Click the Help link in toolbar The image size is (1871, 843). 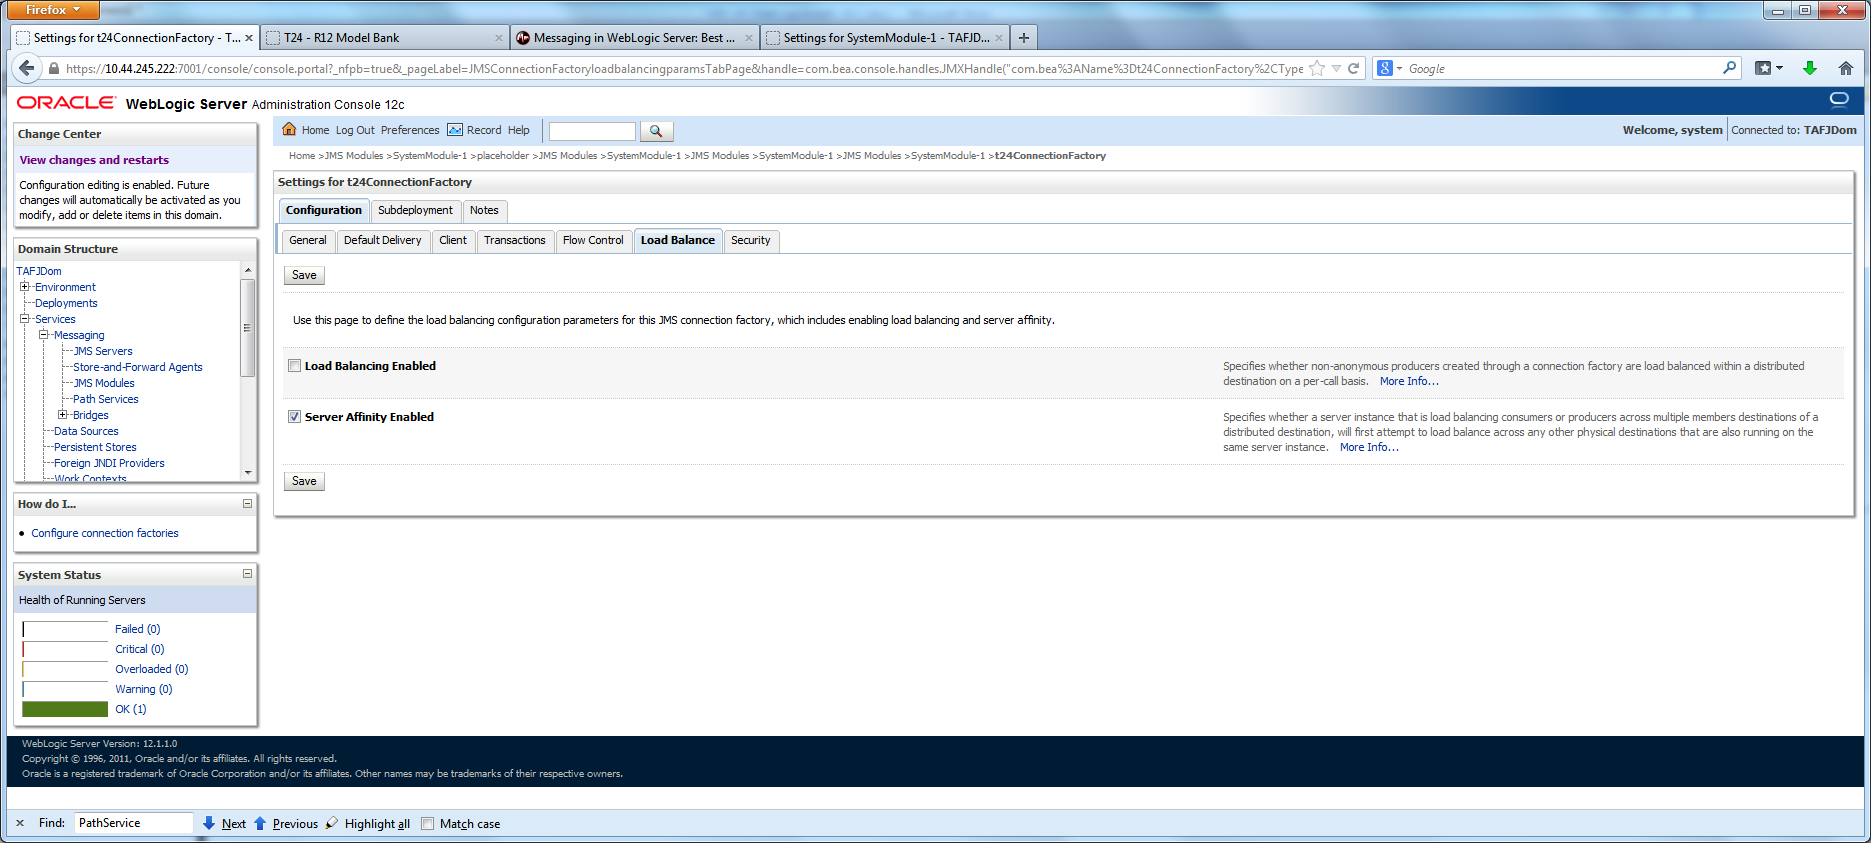point(518,130)
